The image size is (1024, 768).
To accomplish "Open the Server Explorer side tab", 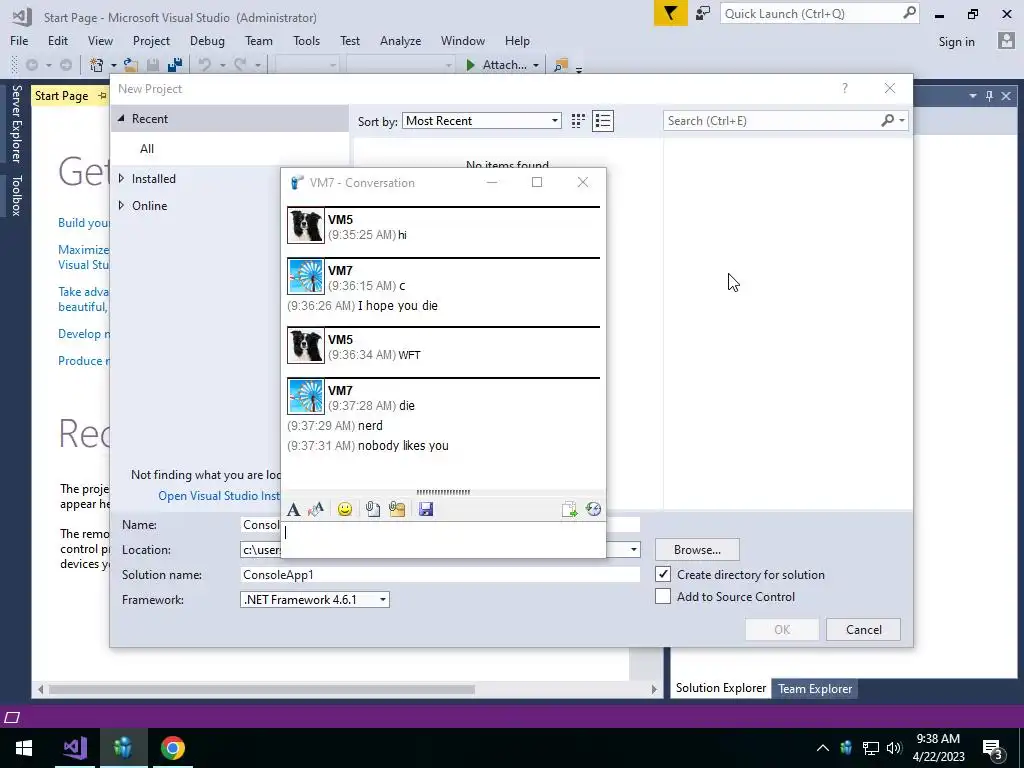I will pyautogui.click(x=16, y=123).
